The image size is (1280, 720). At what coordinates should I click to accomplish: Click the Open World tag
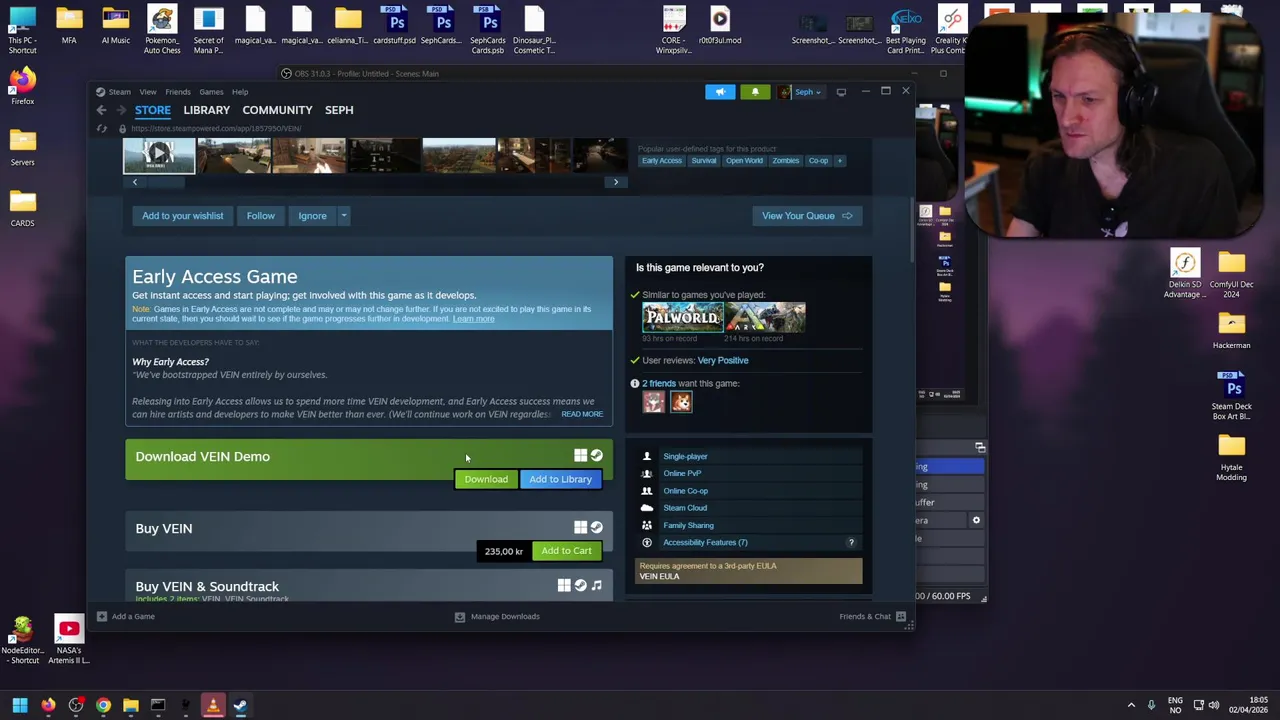click(x=744, y=161)
